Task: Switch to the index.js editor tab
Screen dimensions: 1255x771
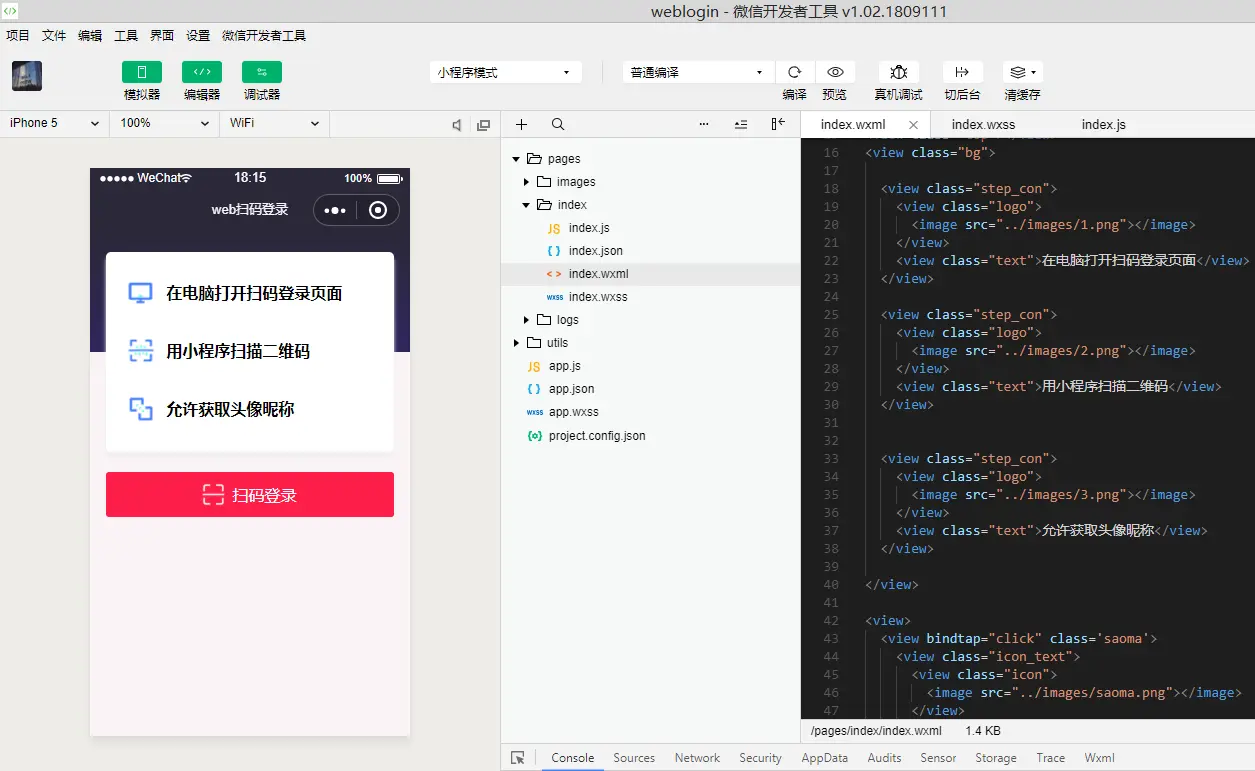Action: (1104, 125)
